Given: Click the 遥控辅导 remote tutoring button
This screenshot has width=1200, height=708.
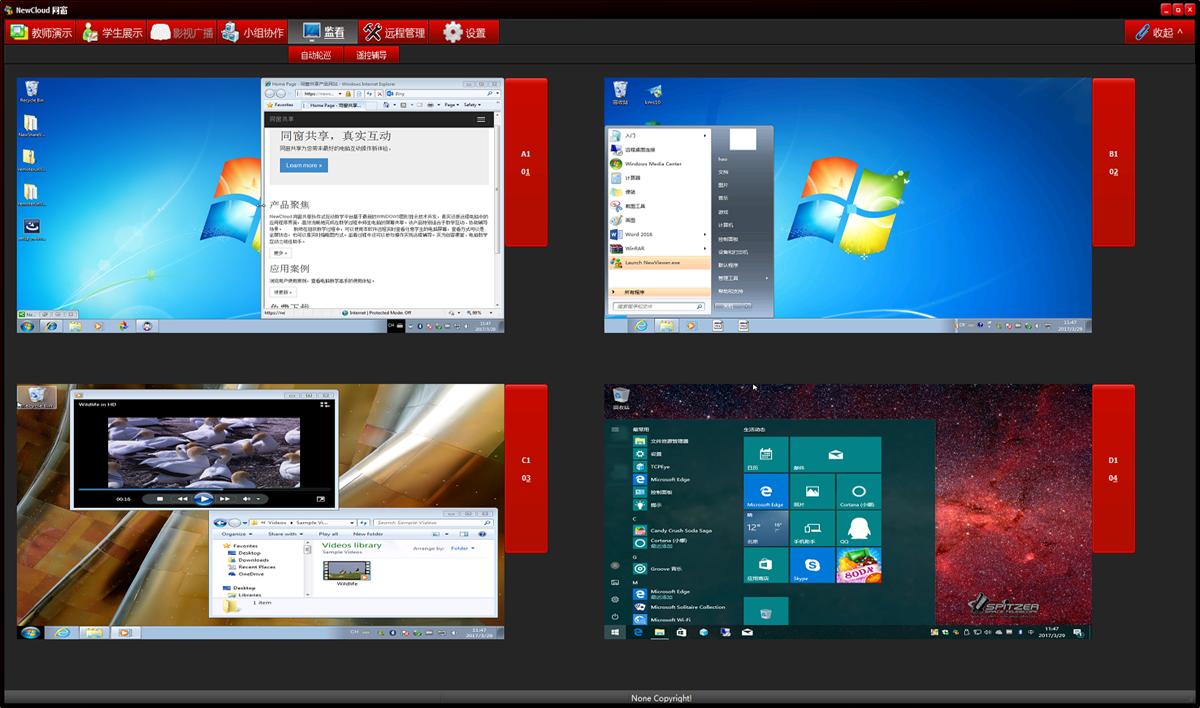Looking at the screenshot, I should [371, 55].
